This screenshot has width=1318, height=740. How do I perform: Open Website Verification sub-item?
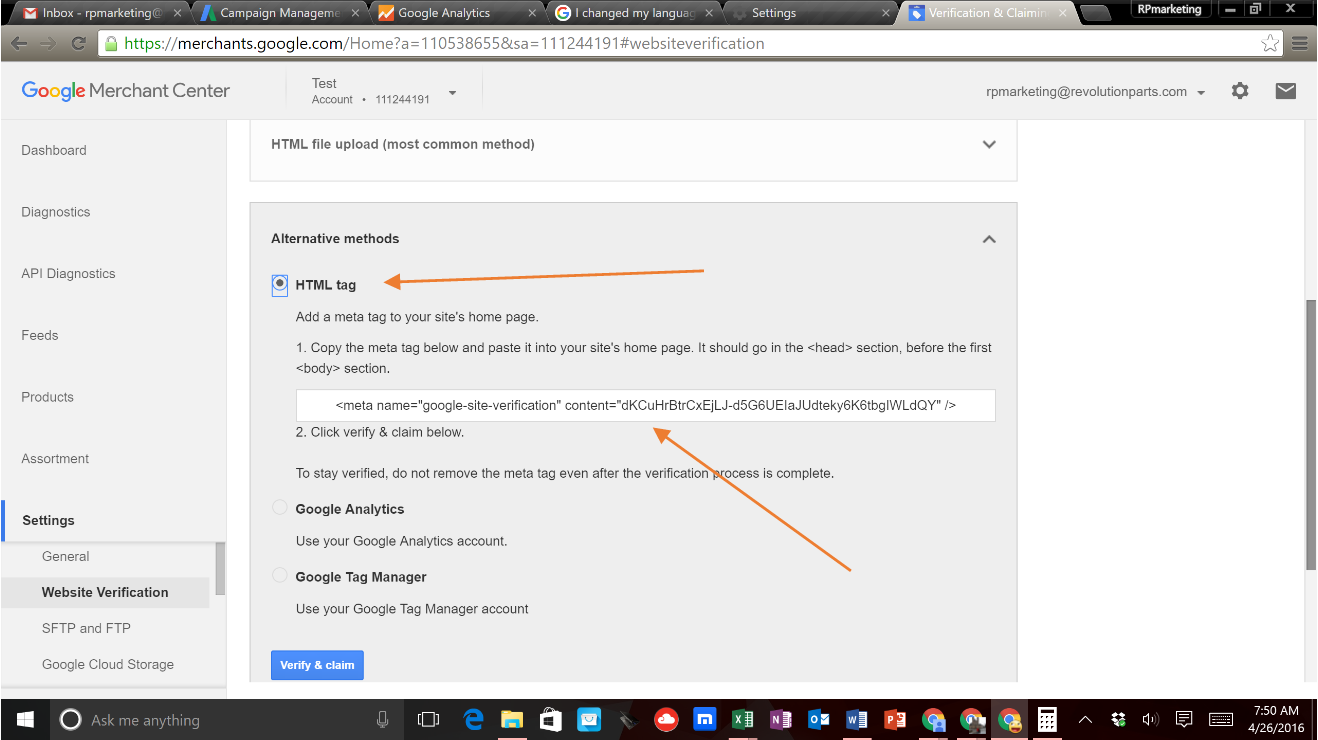(x=105, y=592)
